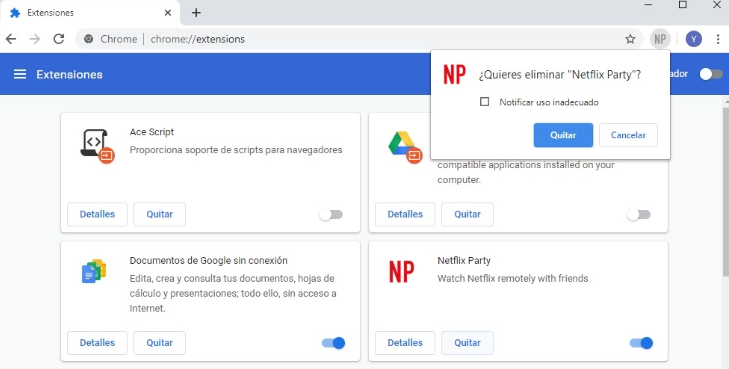729x369 pixels.
Task: Toggle developer mode switch in header
Action: pyautogui.click(x=711, y=74)
